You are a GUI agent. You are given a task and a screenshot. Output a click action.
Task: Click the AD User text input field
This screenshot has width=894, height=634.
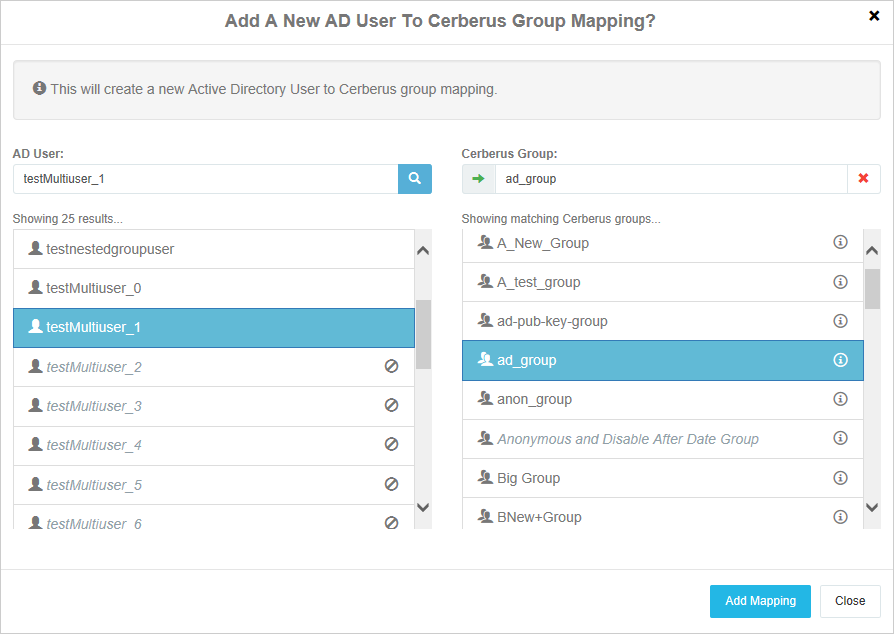pos(205,179)
